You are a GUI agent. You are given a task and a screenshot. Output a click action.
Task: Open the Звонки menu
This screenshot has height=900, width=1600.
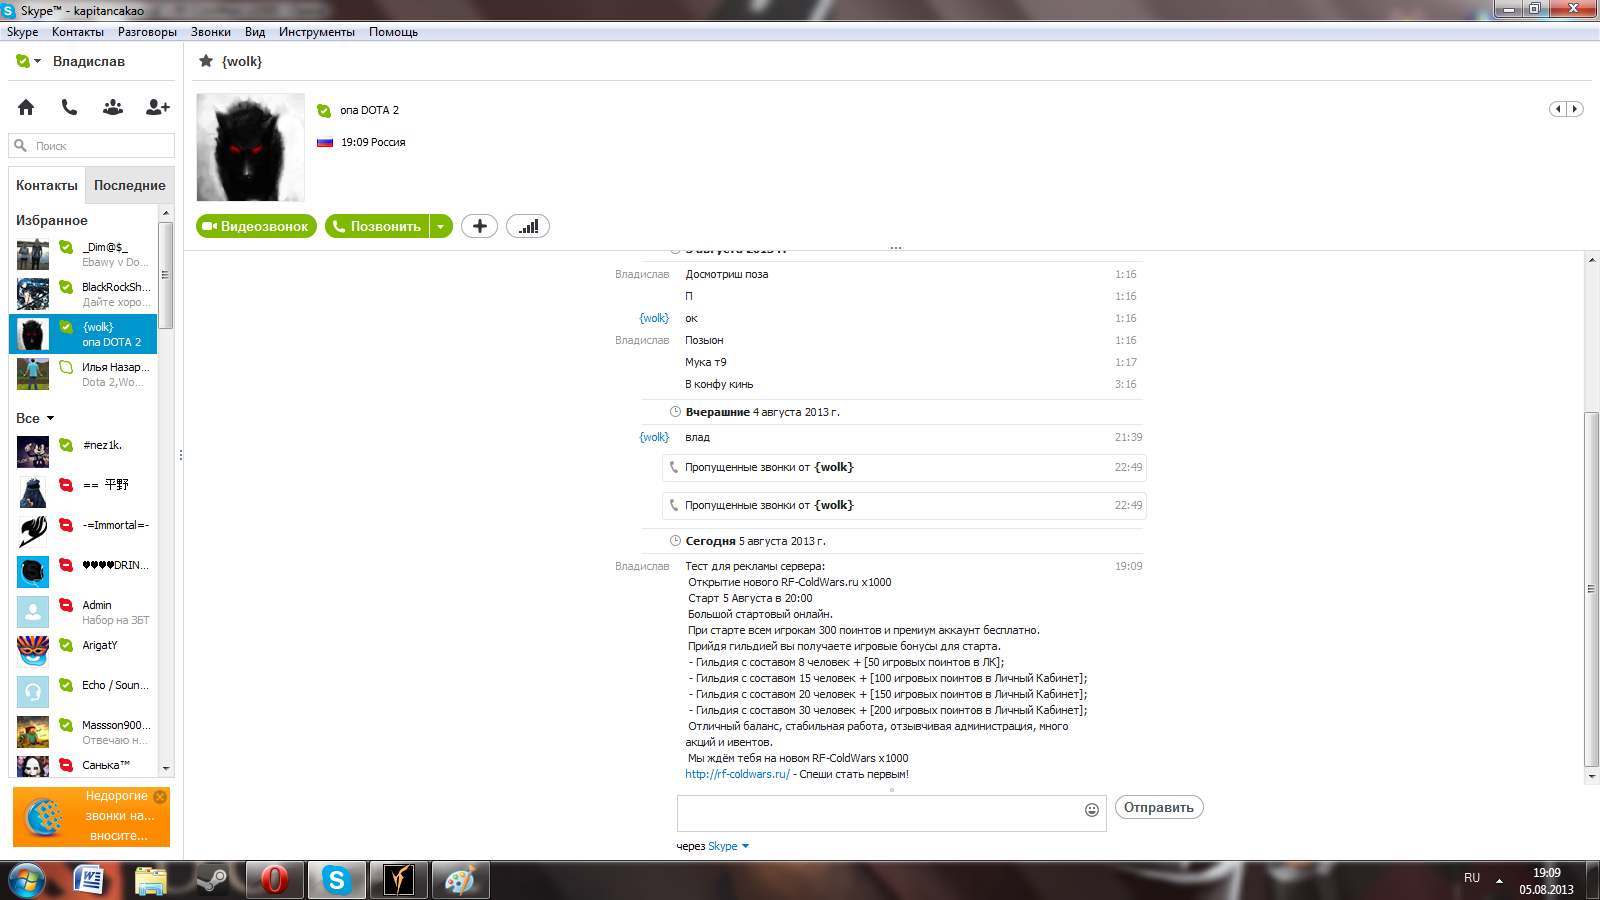point(211,32)
